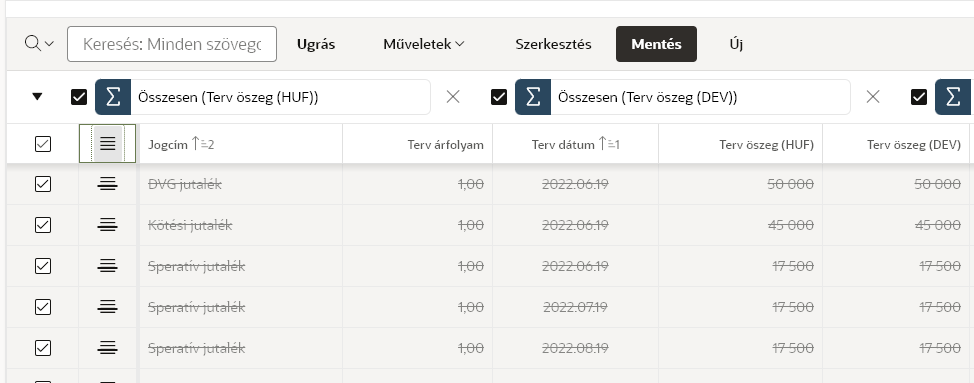Viewport: 974px width, 383px height.
Task: Remove the Összesen (Terv öszeg (HUF)) aggregate
Action: coord(453,97)
